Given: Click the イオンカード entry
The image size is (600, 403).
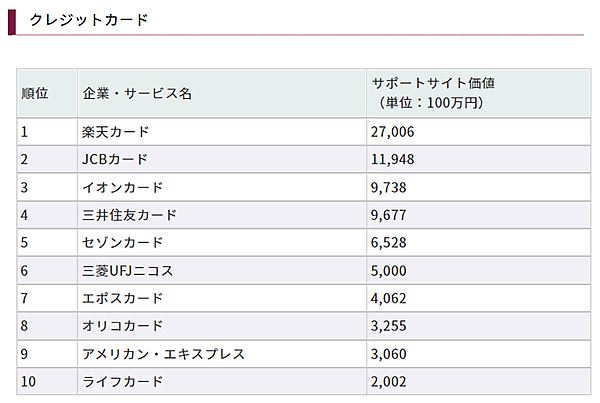Looking at the screenshot, I should [x=122, y=187].
